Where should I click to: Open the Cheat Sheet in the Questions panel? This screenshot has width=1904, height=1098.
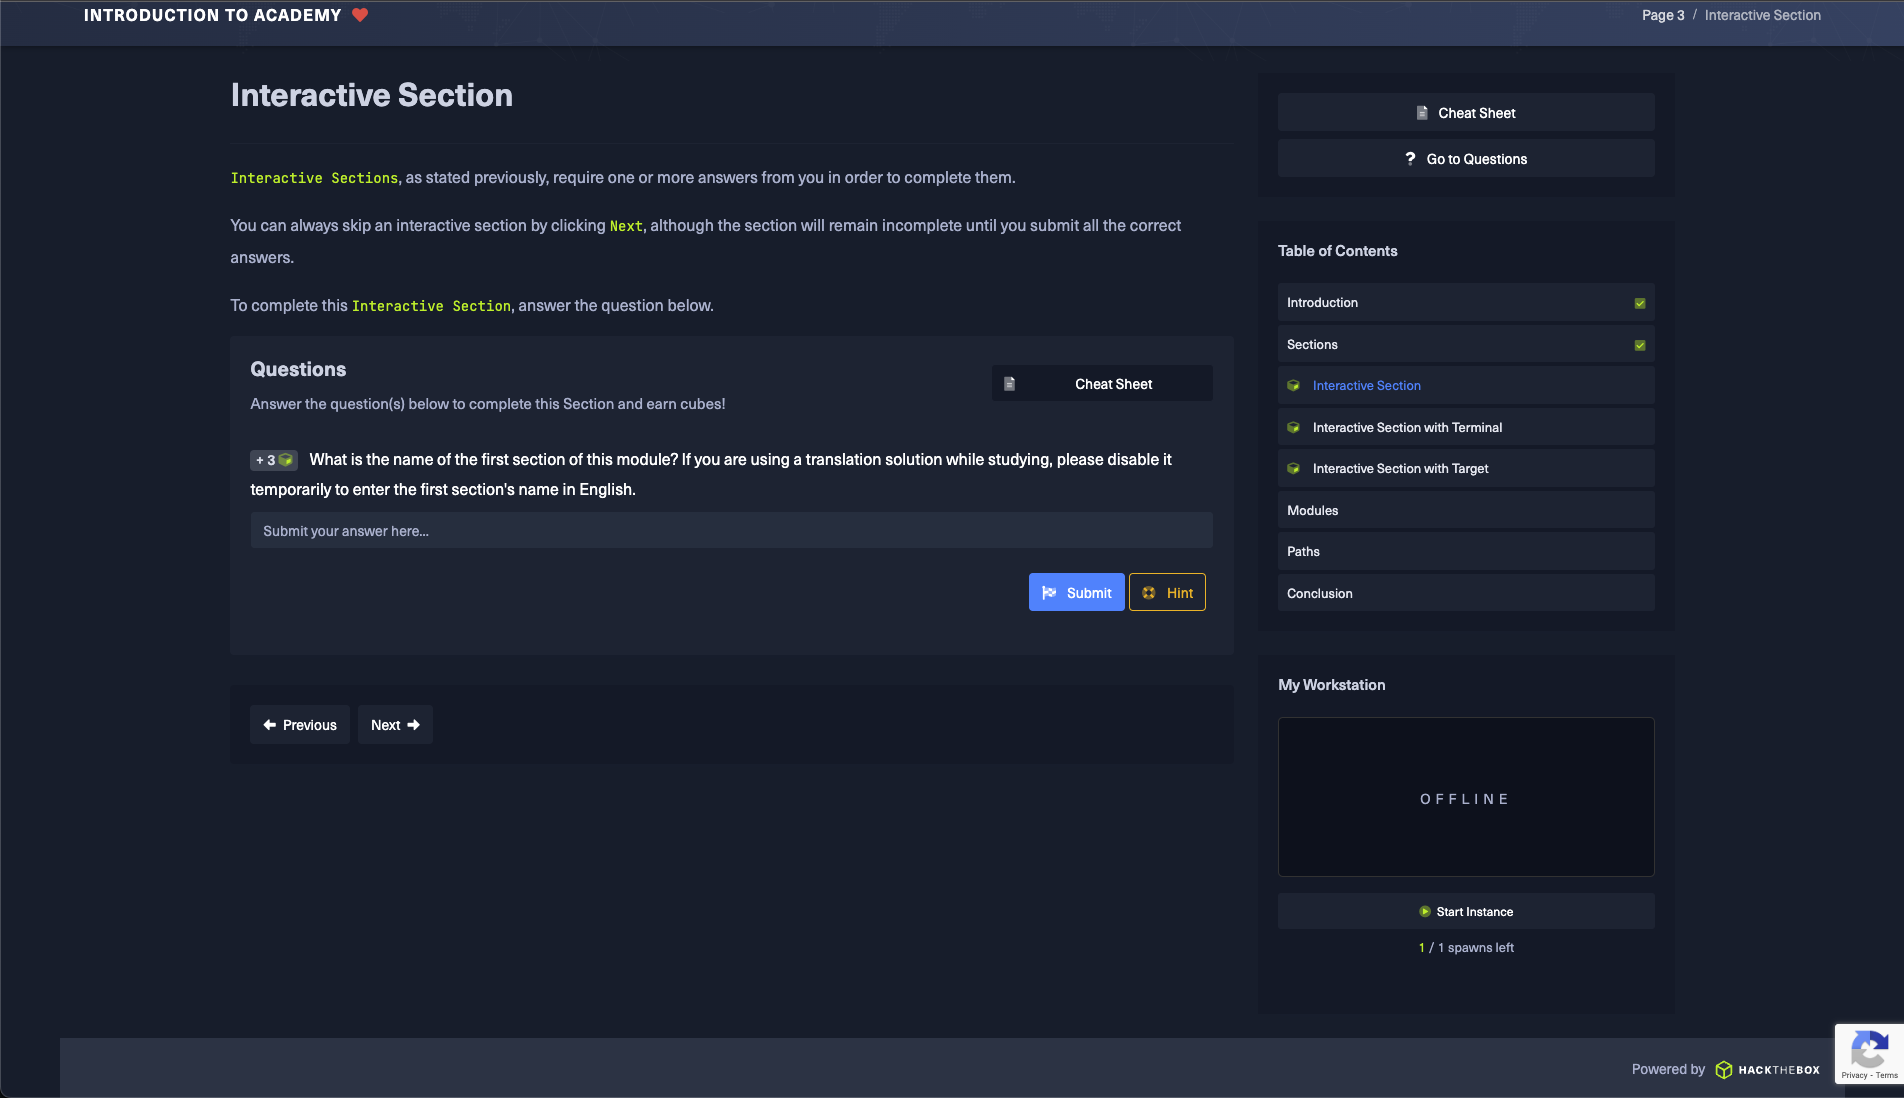1102,384
